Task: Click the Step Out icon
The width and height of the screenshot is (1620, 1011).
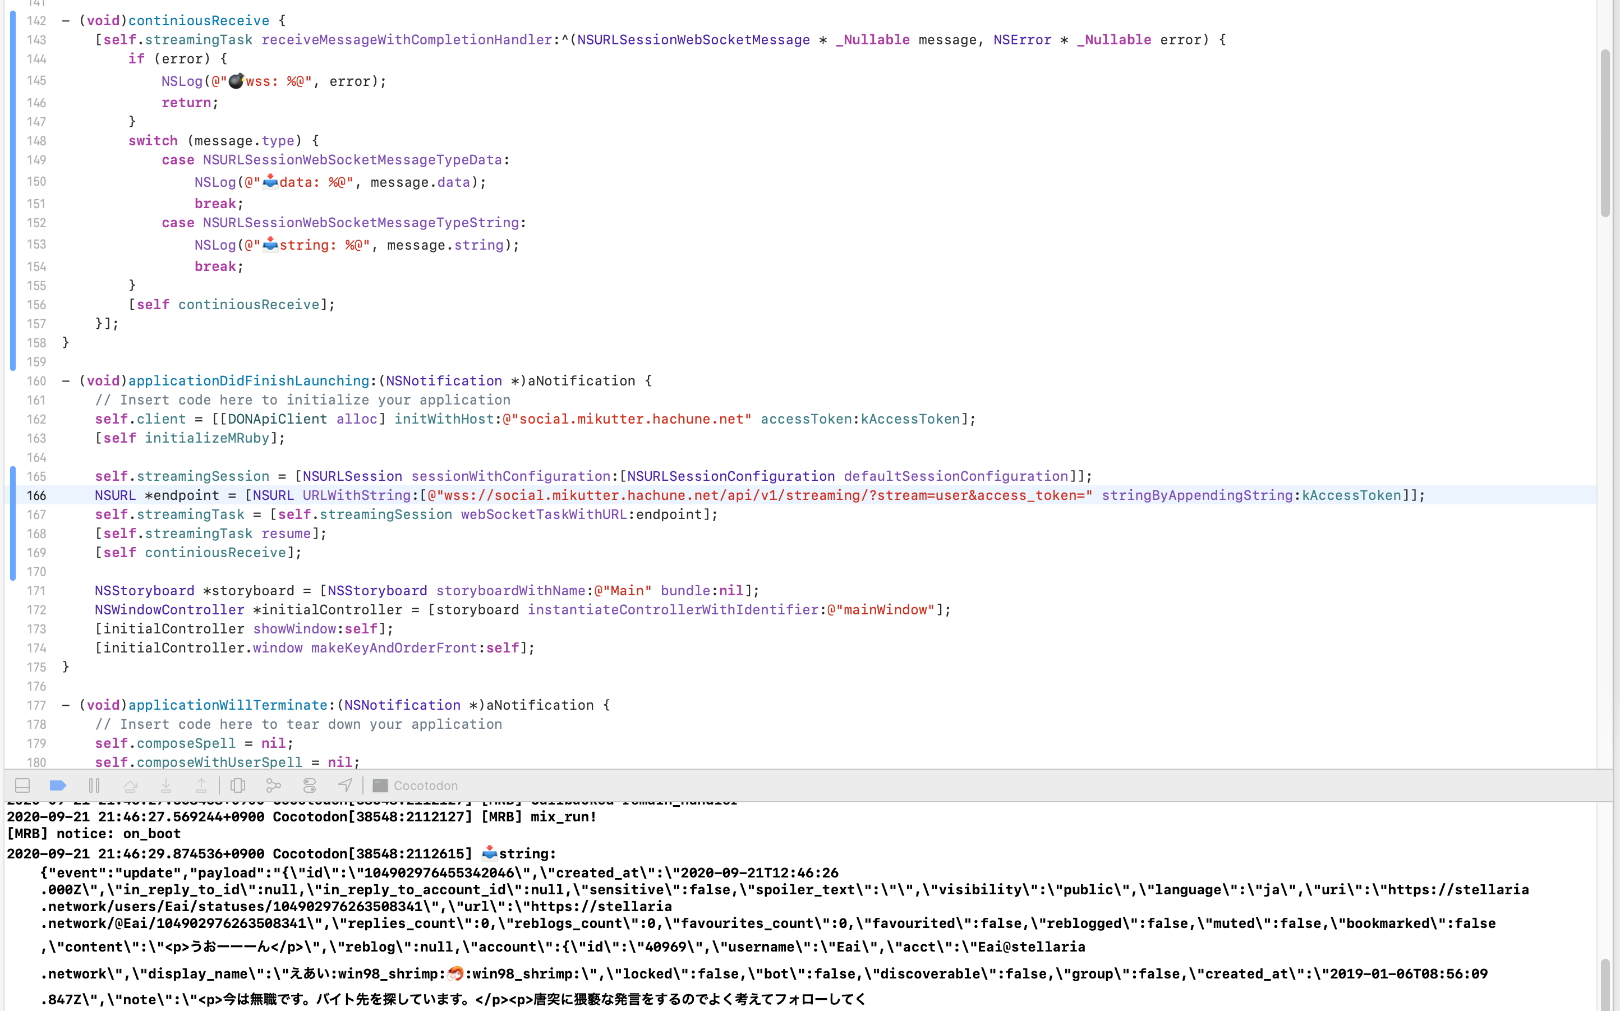Action: coord(201,786)
